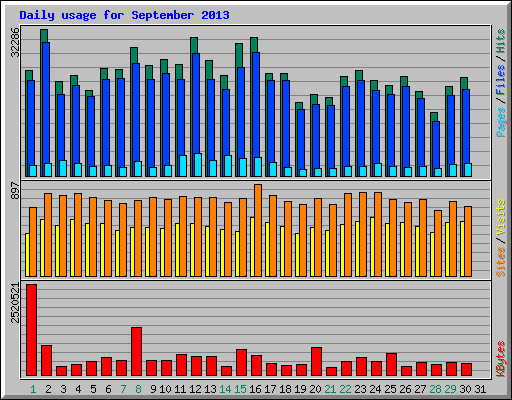Select day label '31' on the x-axis

[480, 389]
